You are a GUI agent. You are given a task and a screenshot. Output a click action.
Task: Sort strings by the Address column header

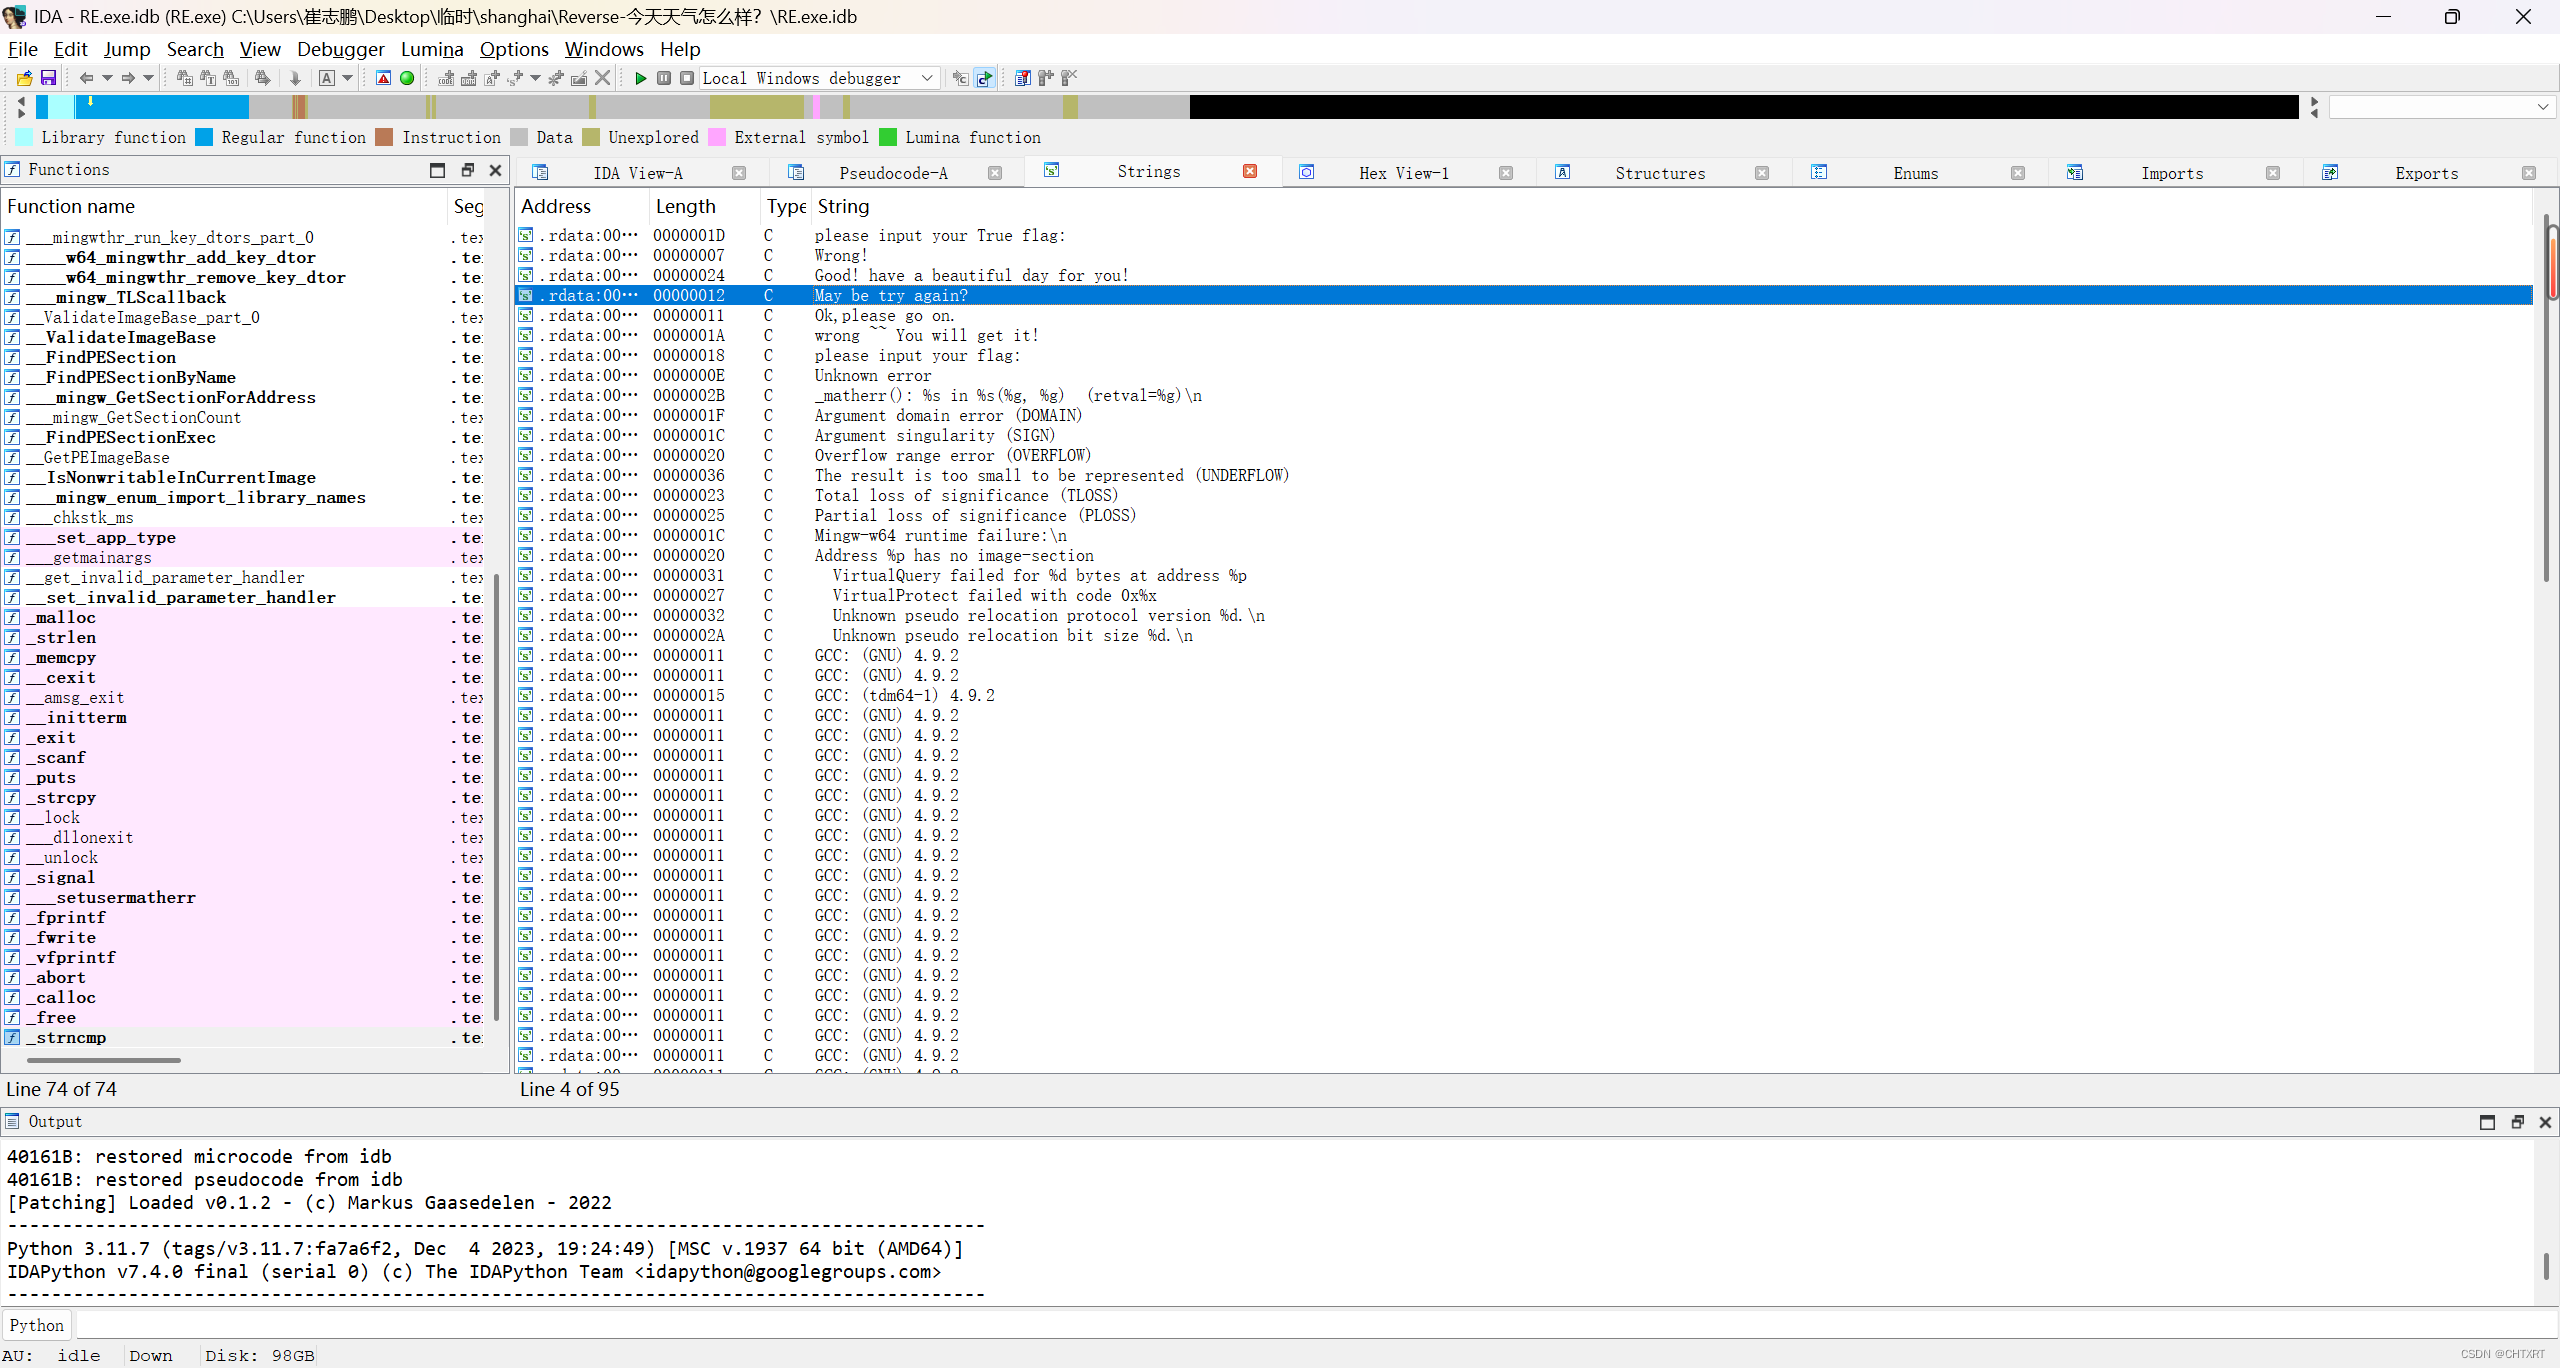click(x=581, y=206)
